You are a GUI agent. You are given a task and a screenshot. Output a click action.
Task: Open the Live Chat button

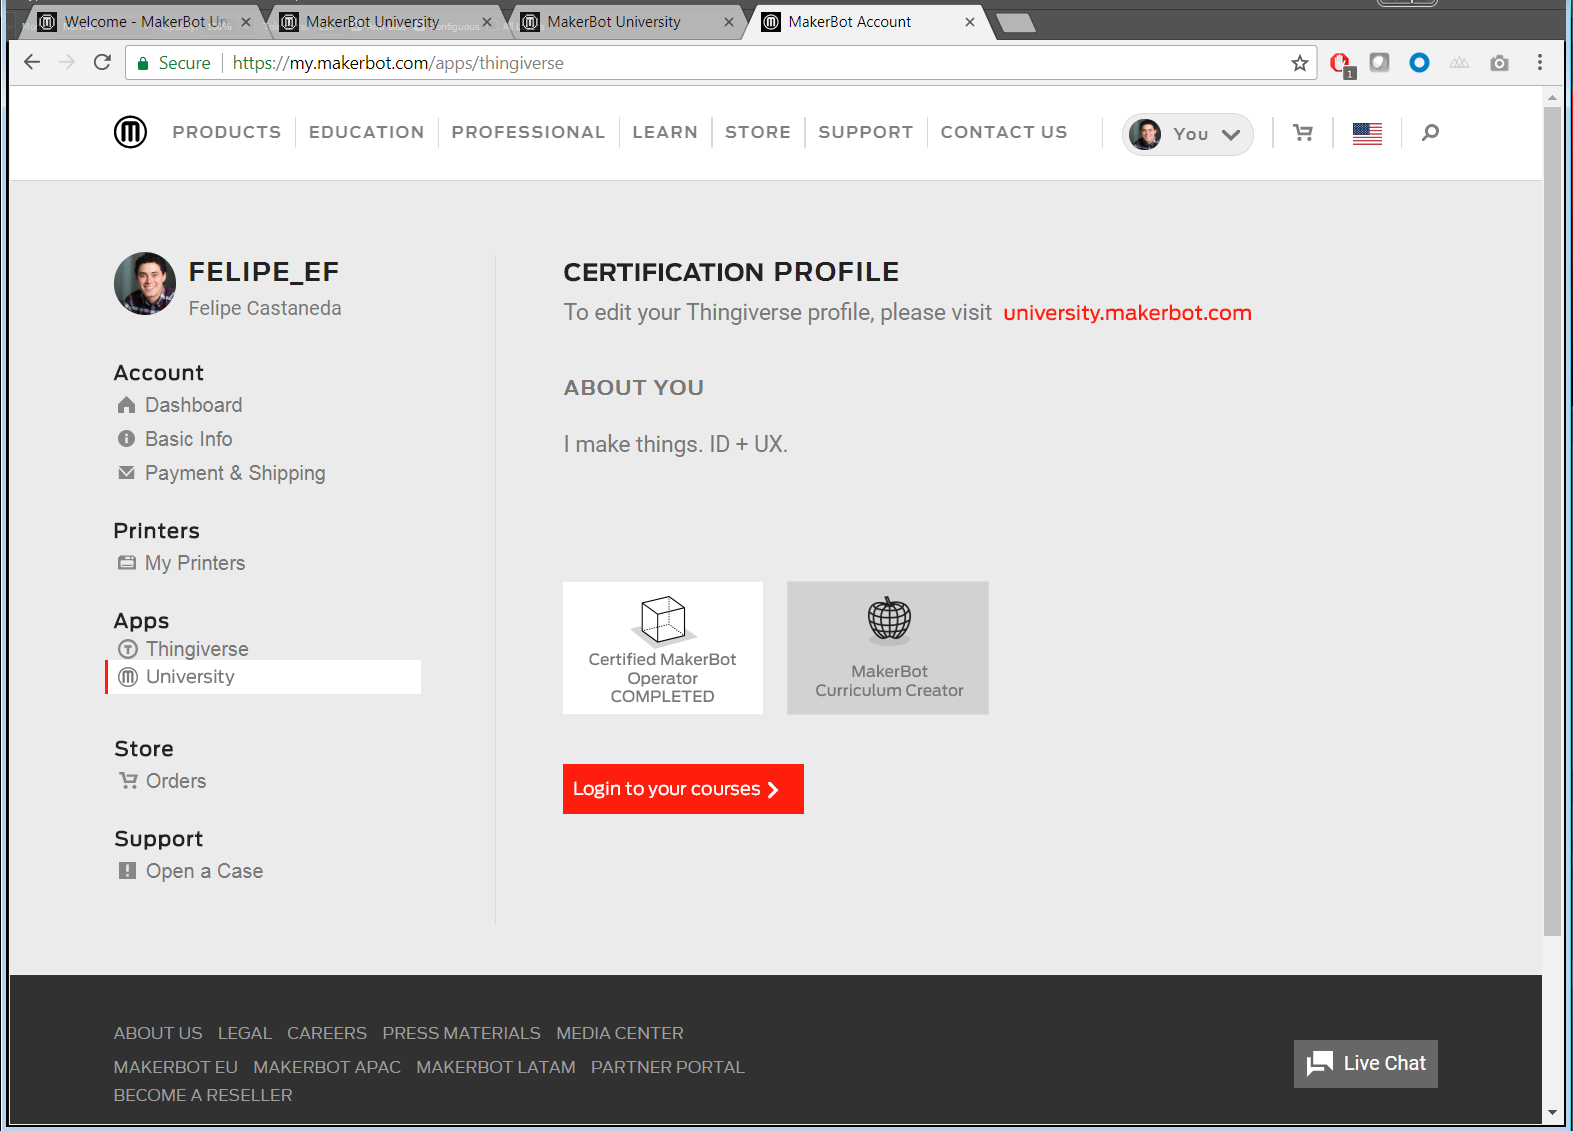(1366, 1064)
